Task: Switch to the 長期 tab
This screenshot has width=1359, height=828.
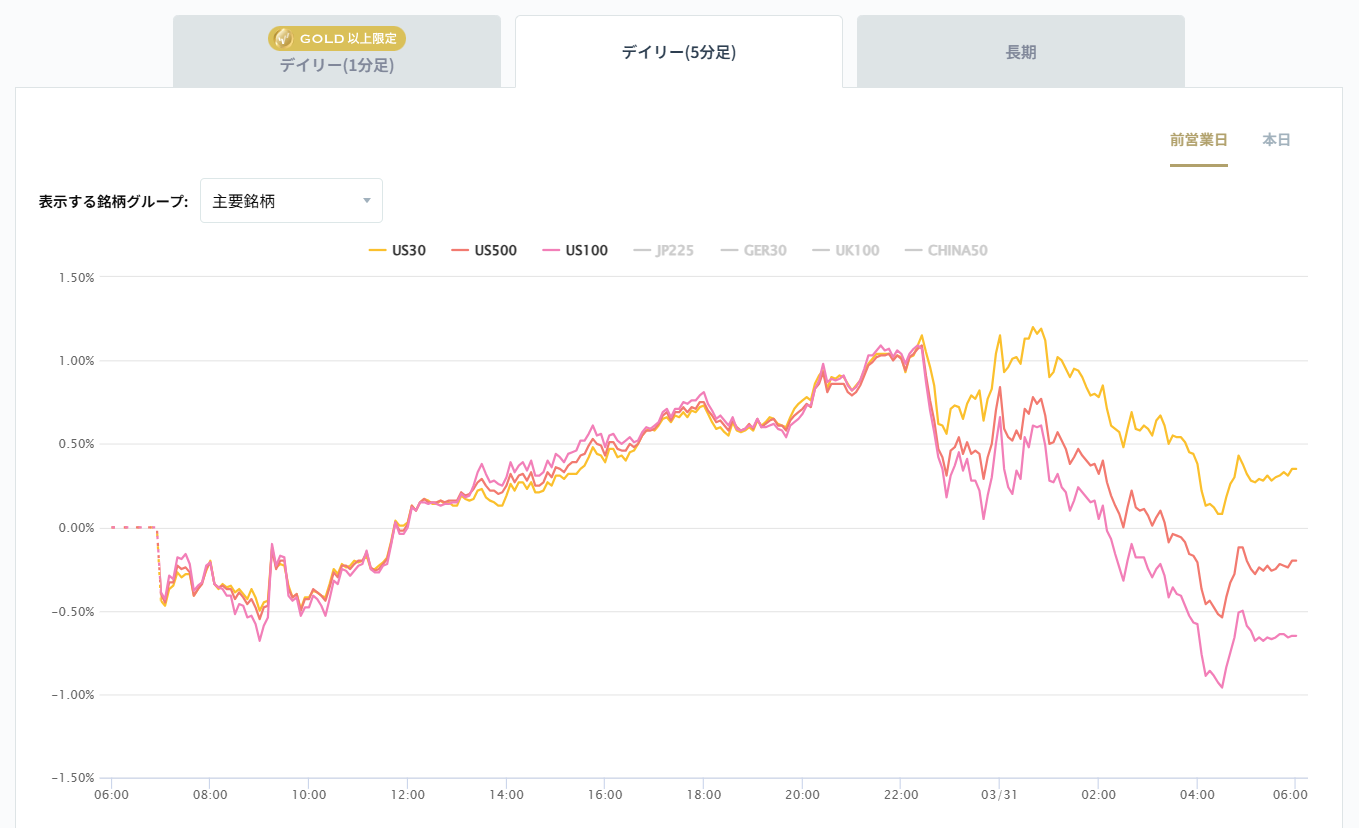Action: pos(1020,53)
